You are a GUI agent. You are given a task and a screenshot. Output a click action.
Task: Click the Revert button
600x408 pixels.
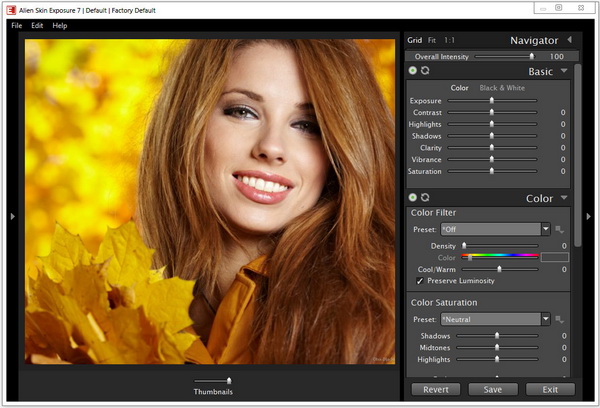pyautogui.click(x=436, y=389)
